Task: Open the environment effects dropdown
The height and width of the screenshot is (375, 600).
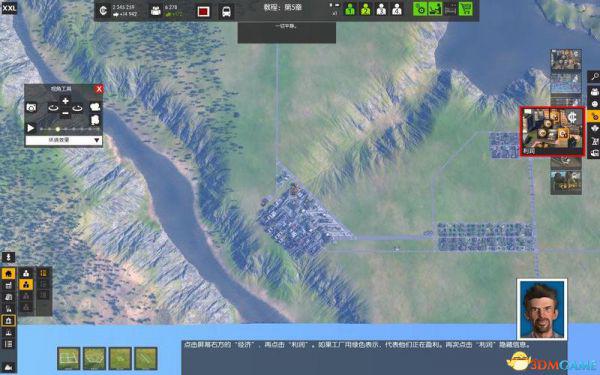Action: coord(64,140)
